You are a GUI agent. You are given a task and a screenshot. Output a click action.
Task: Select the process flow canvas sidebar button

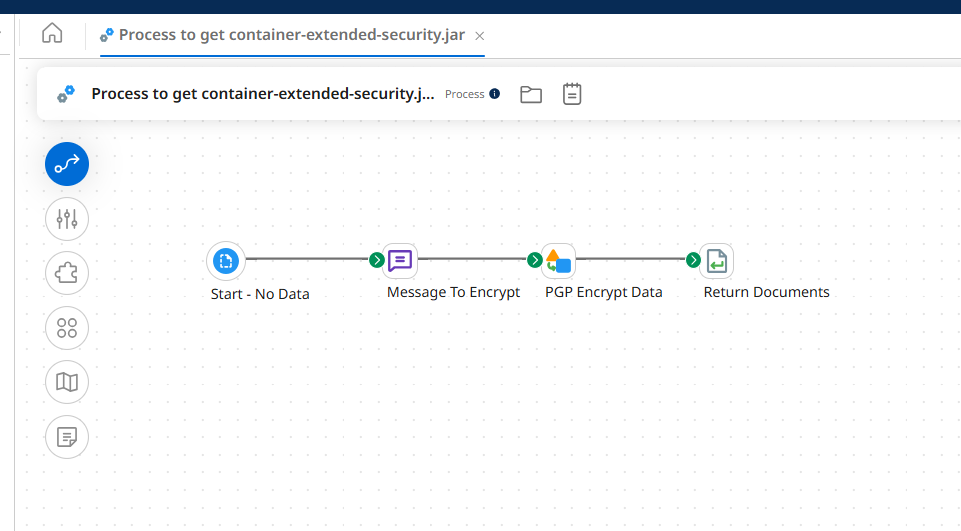tap(67, 164)
